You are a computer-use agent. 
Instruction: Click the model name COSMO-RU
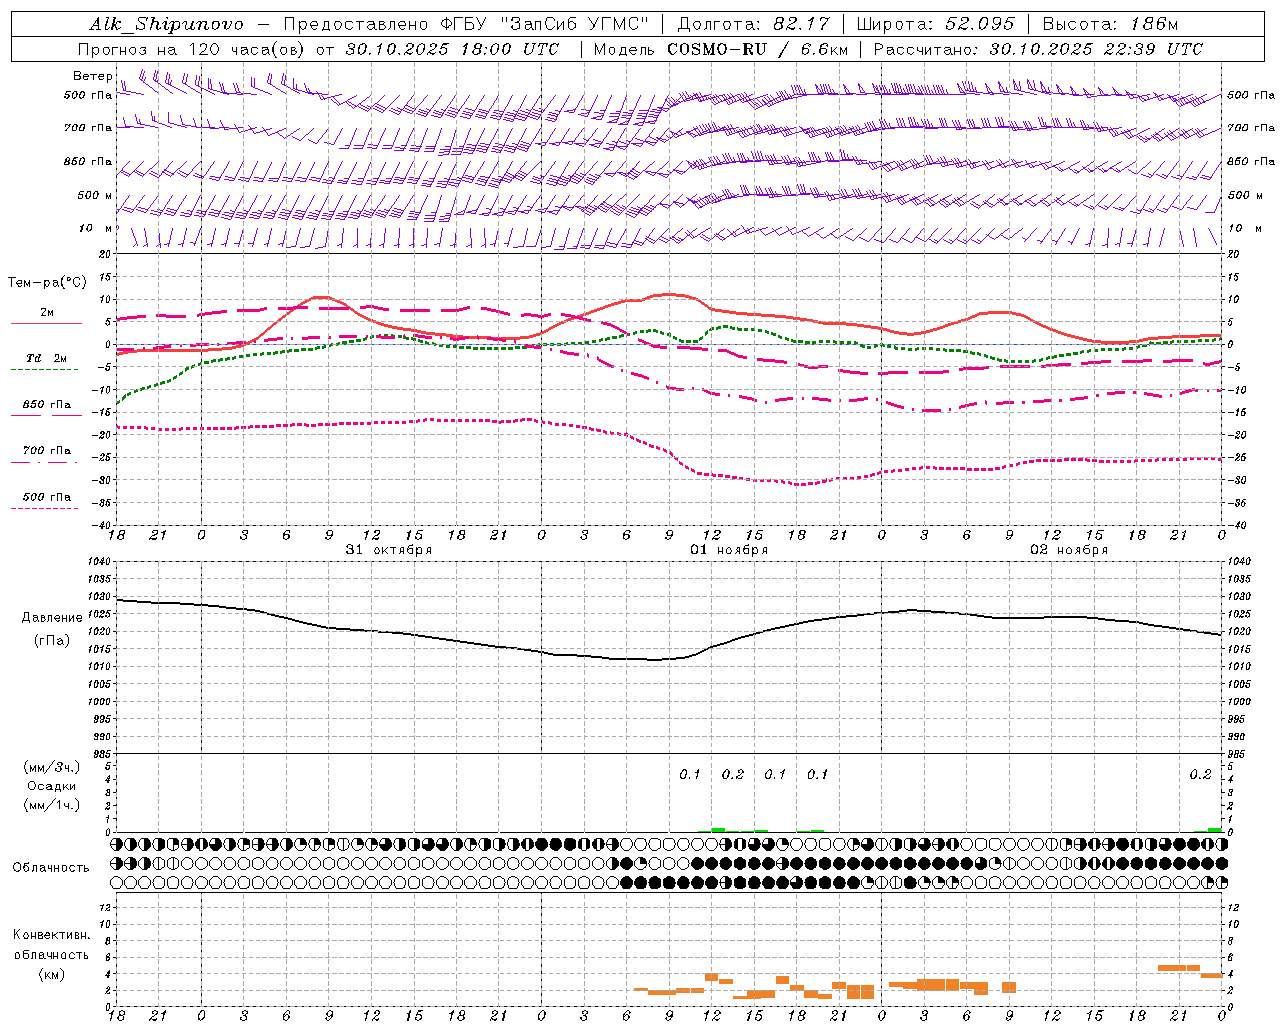(716, 49)
